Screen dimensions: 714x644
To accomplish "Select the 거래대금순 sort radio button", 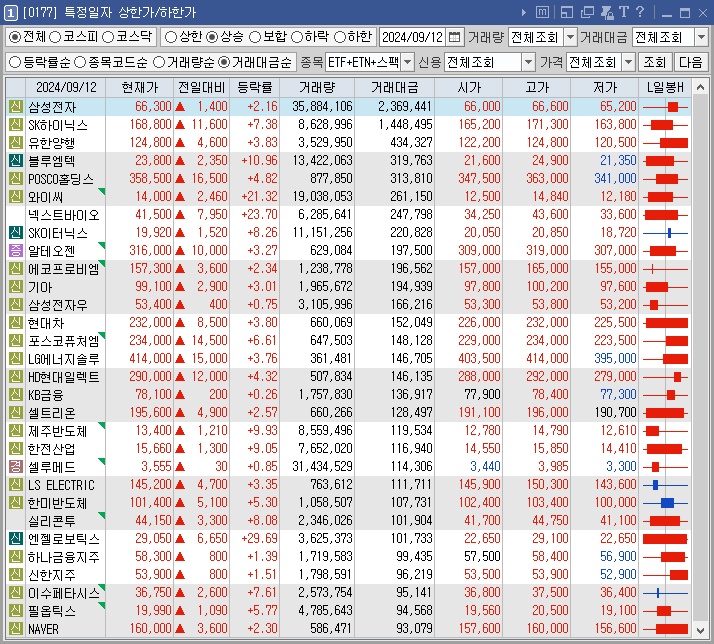I will [x=224, y=62].
